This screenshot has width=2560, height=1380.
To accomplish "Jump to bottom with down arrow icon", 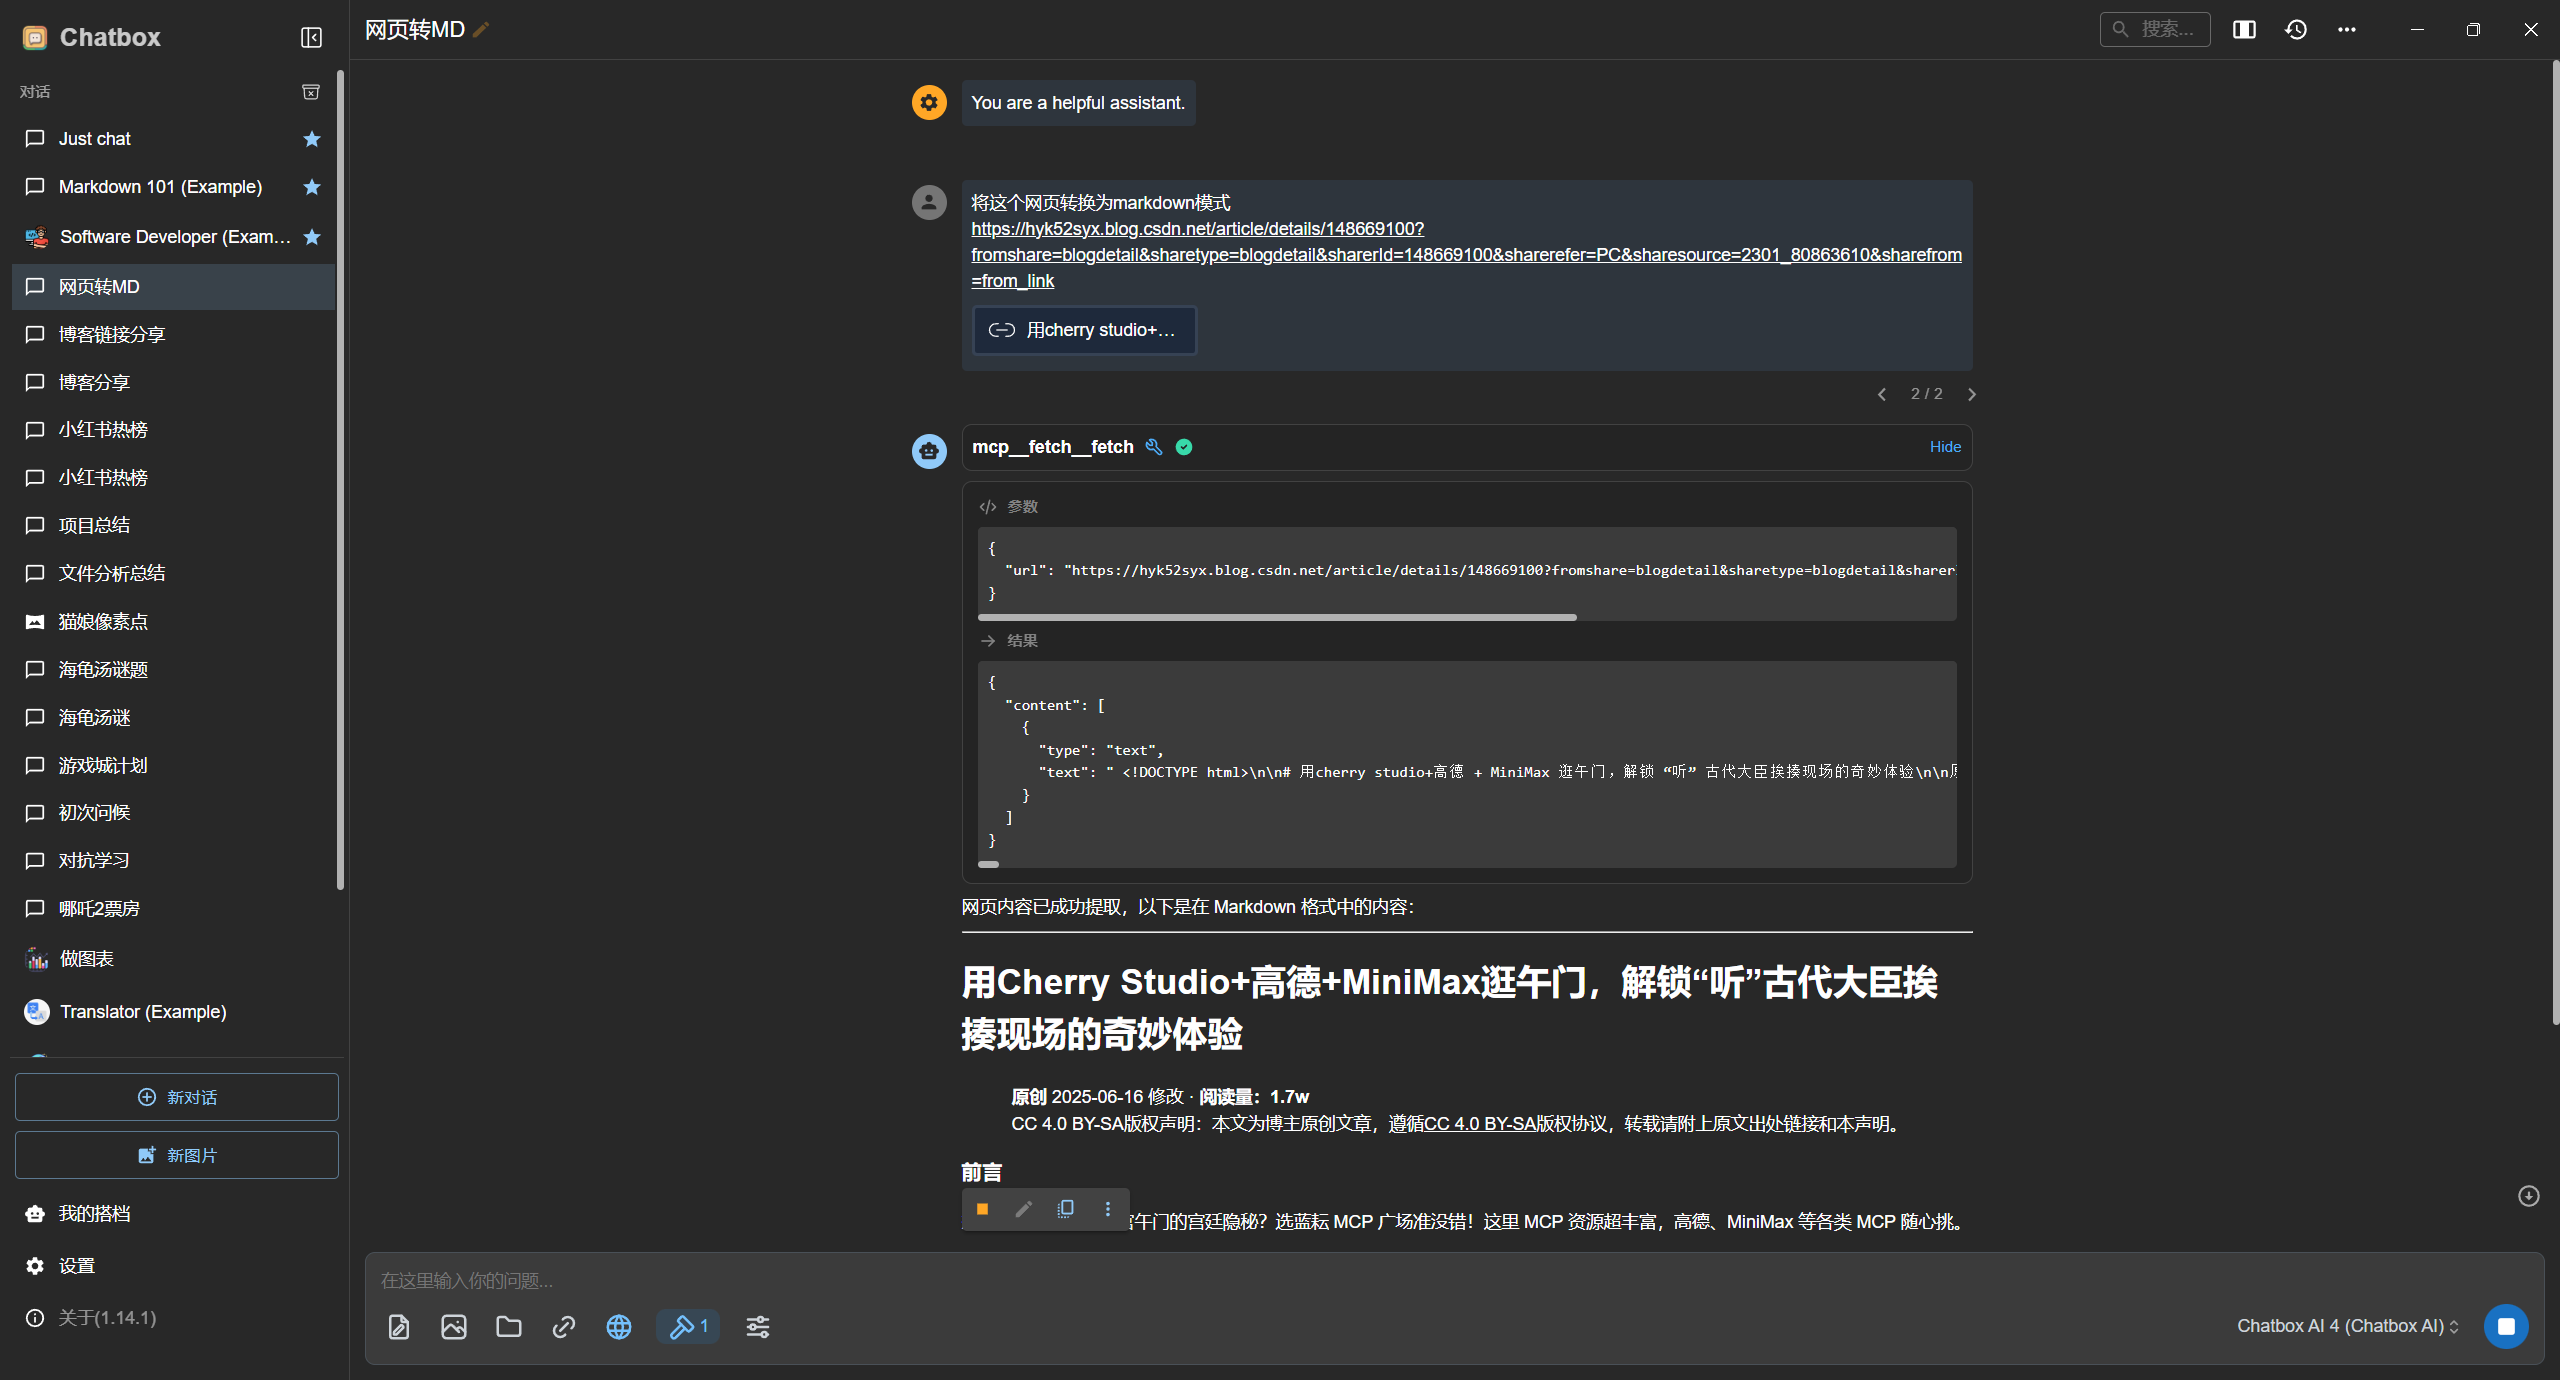I will (2529, 1196).
